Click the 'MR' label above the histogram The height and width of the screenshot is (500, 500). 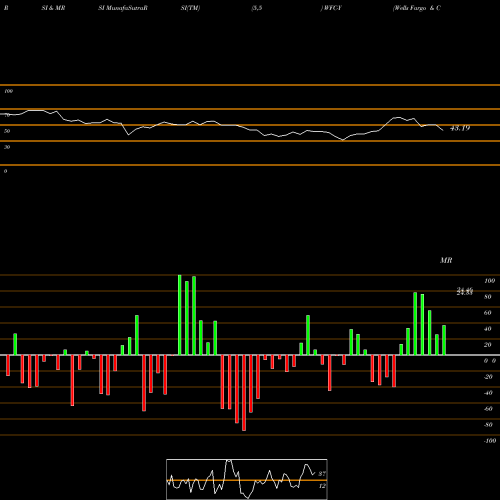coord(446,260)
